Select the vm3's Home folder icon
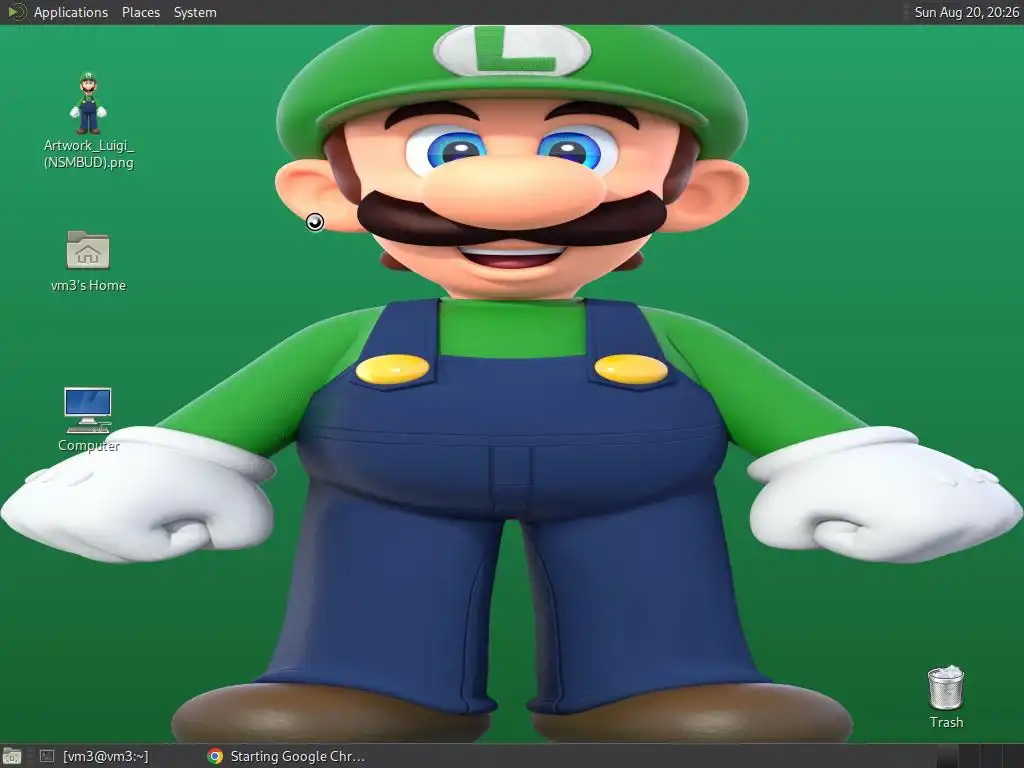Image resolution: width=1024 pixels, height=768 pixels. click(88, 249)
